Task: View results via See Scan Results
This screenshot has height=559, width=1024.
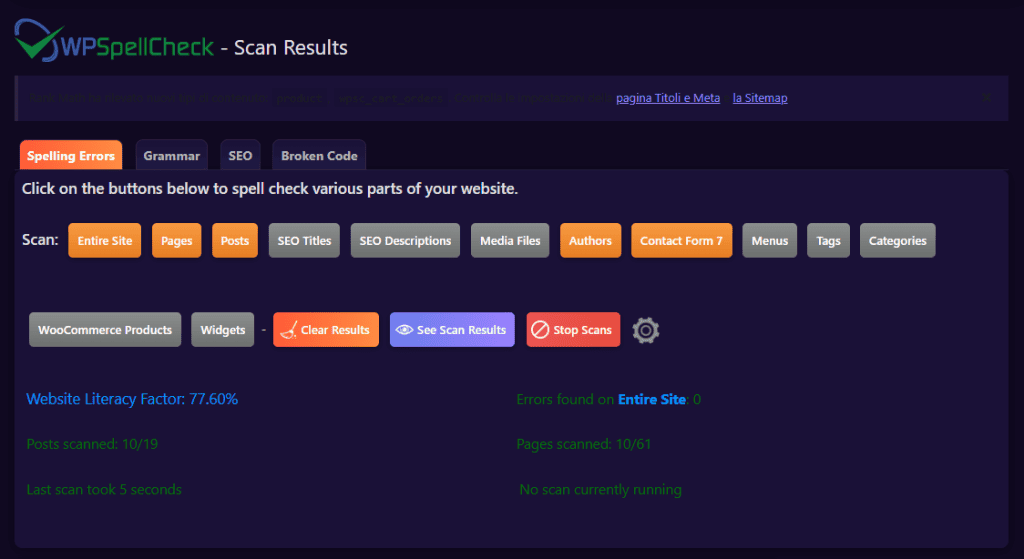Action: pyautogui.click(x=452, y=330)
